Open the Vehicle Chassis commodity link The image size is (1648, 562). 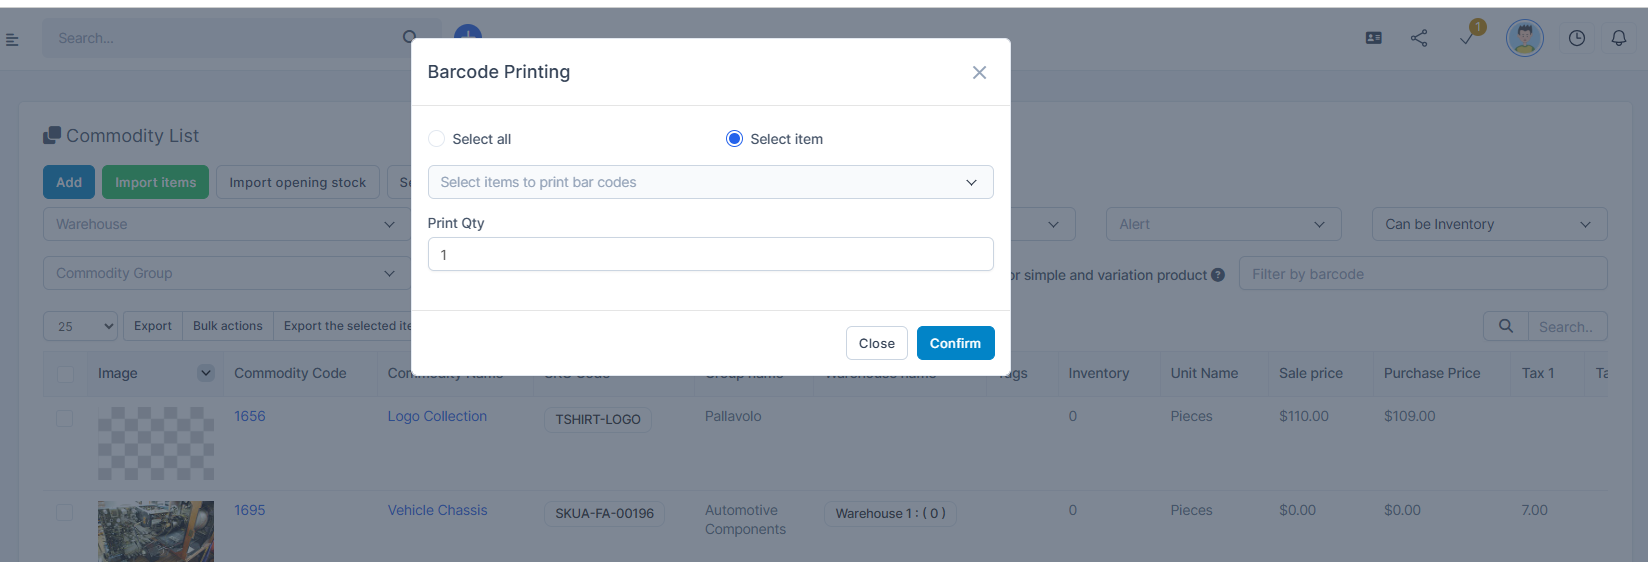coord(437,510)
